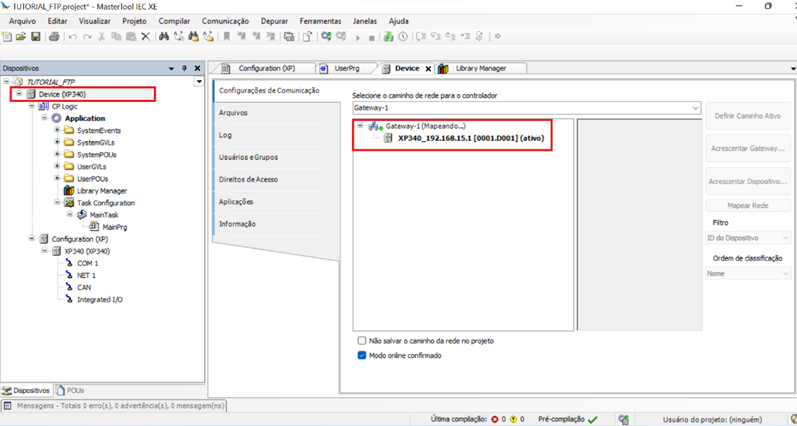Click the 'Mapear Rede' button

pos(747,205)
